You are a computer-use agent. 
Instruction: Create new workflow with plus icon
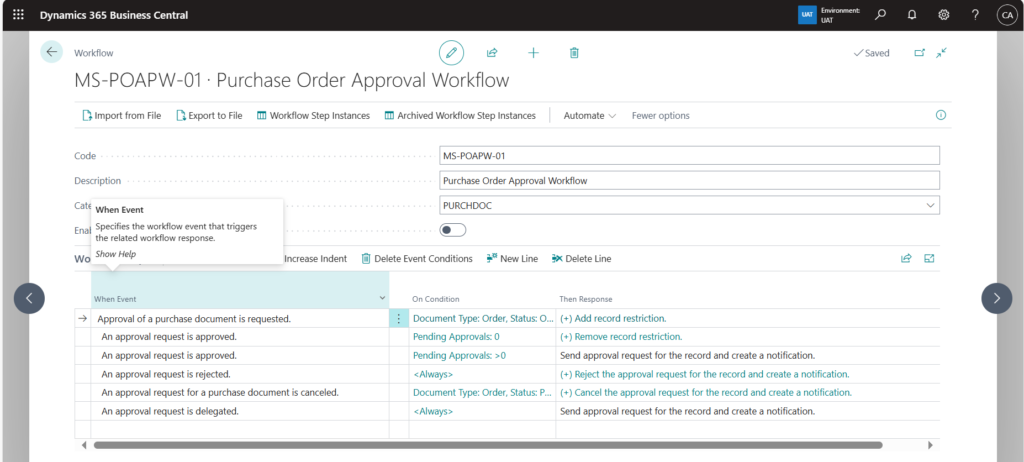[534, 53]
